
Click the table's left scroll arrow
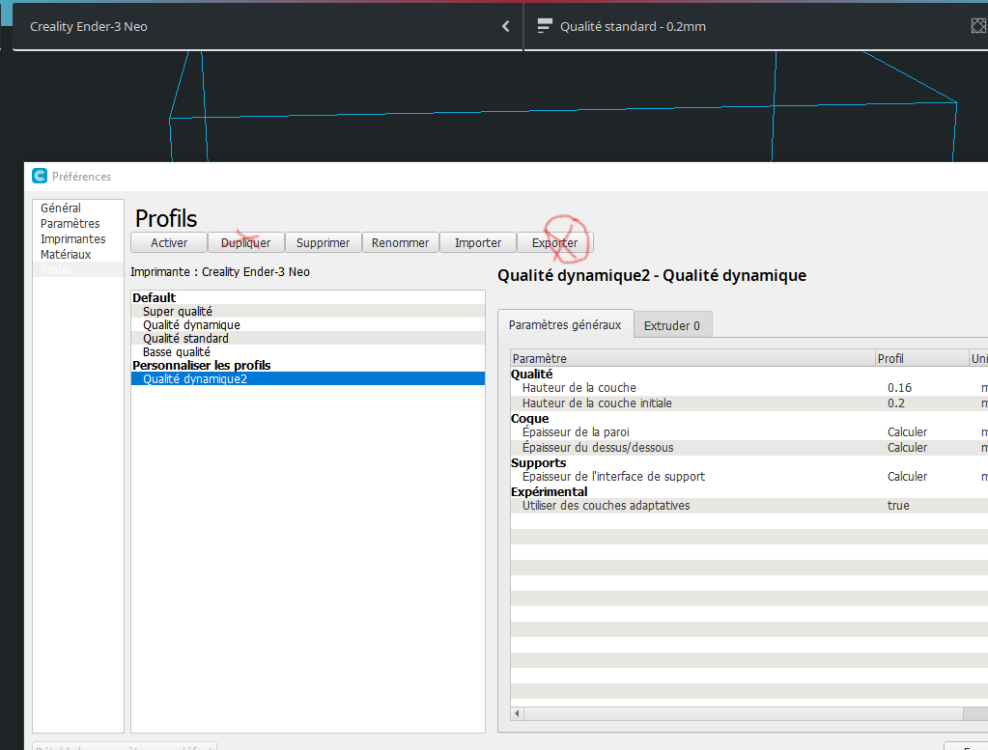517,713
